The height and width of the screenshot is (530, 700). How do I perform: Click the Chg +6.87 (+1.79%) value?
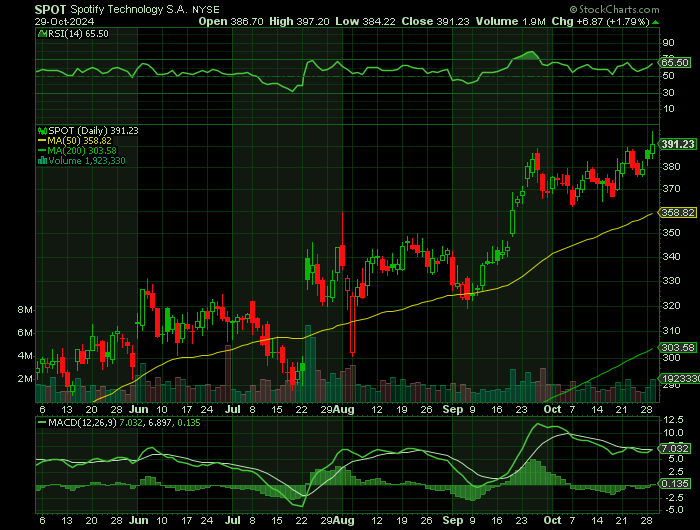600,21
